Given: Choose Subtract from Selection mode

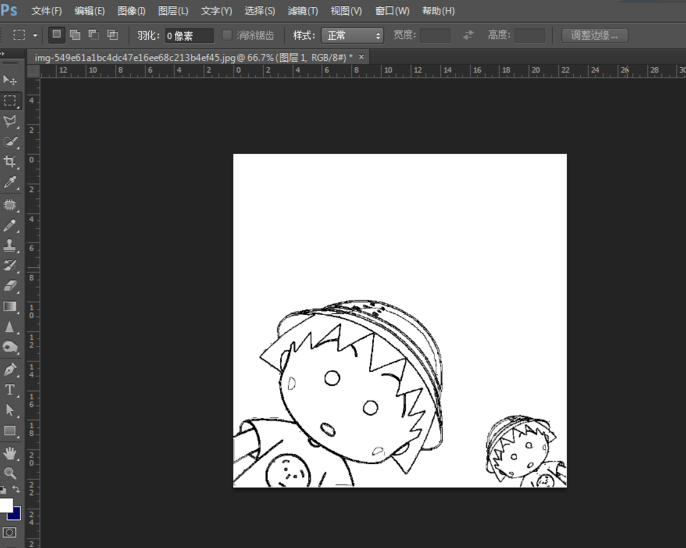Looking at the screenshot, I should tap(94, 35).
